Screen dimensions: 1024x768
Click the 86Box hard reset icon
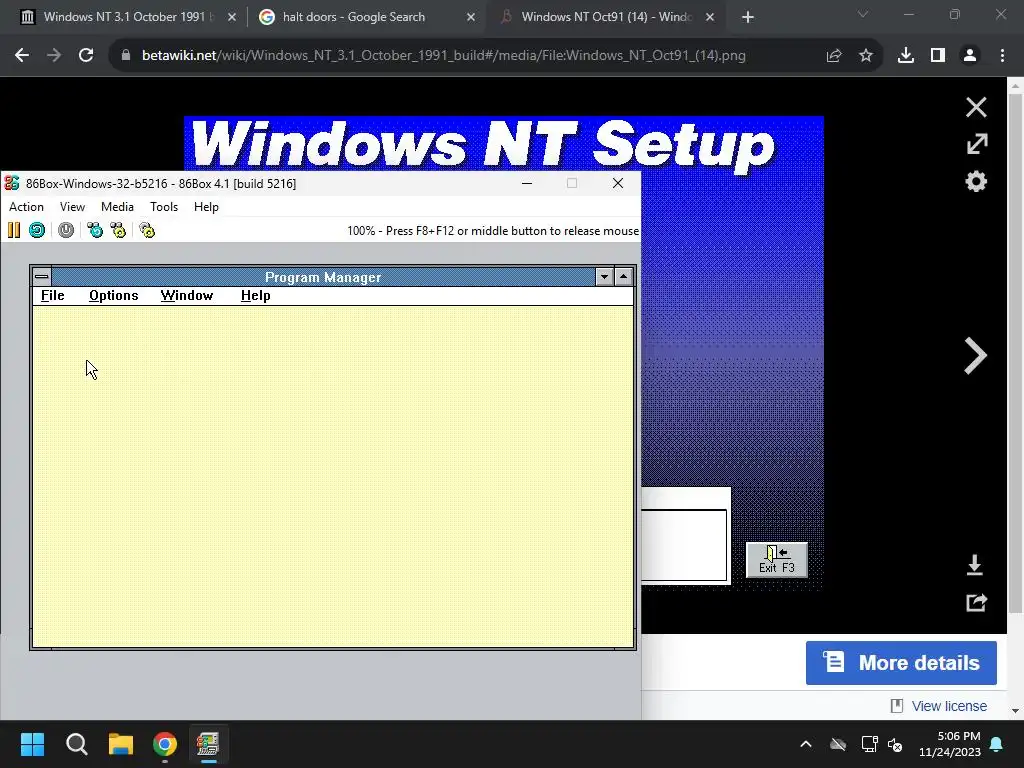coord(37,230)
